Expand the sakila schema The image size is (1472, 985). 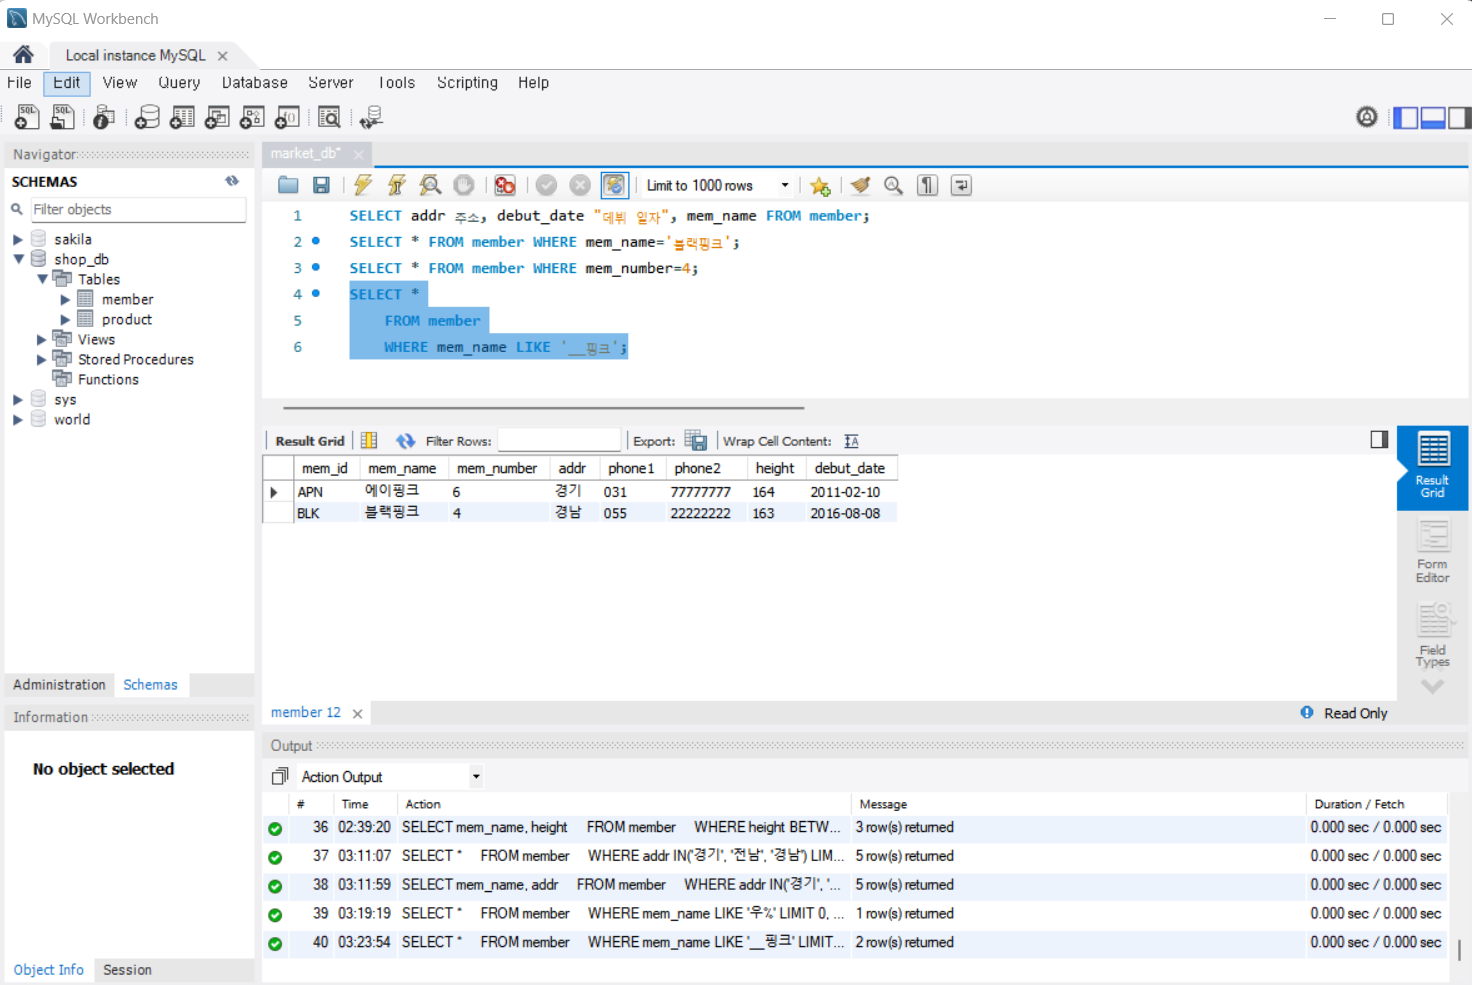coord(17,240)
